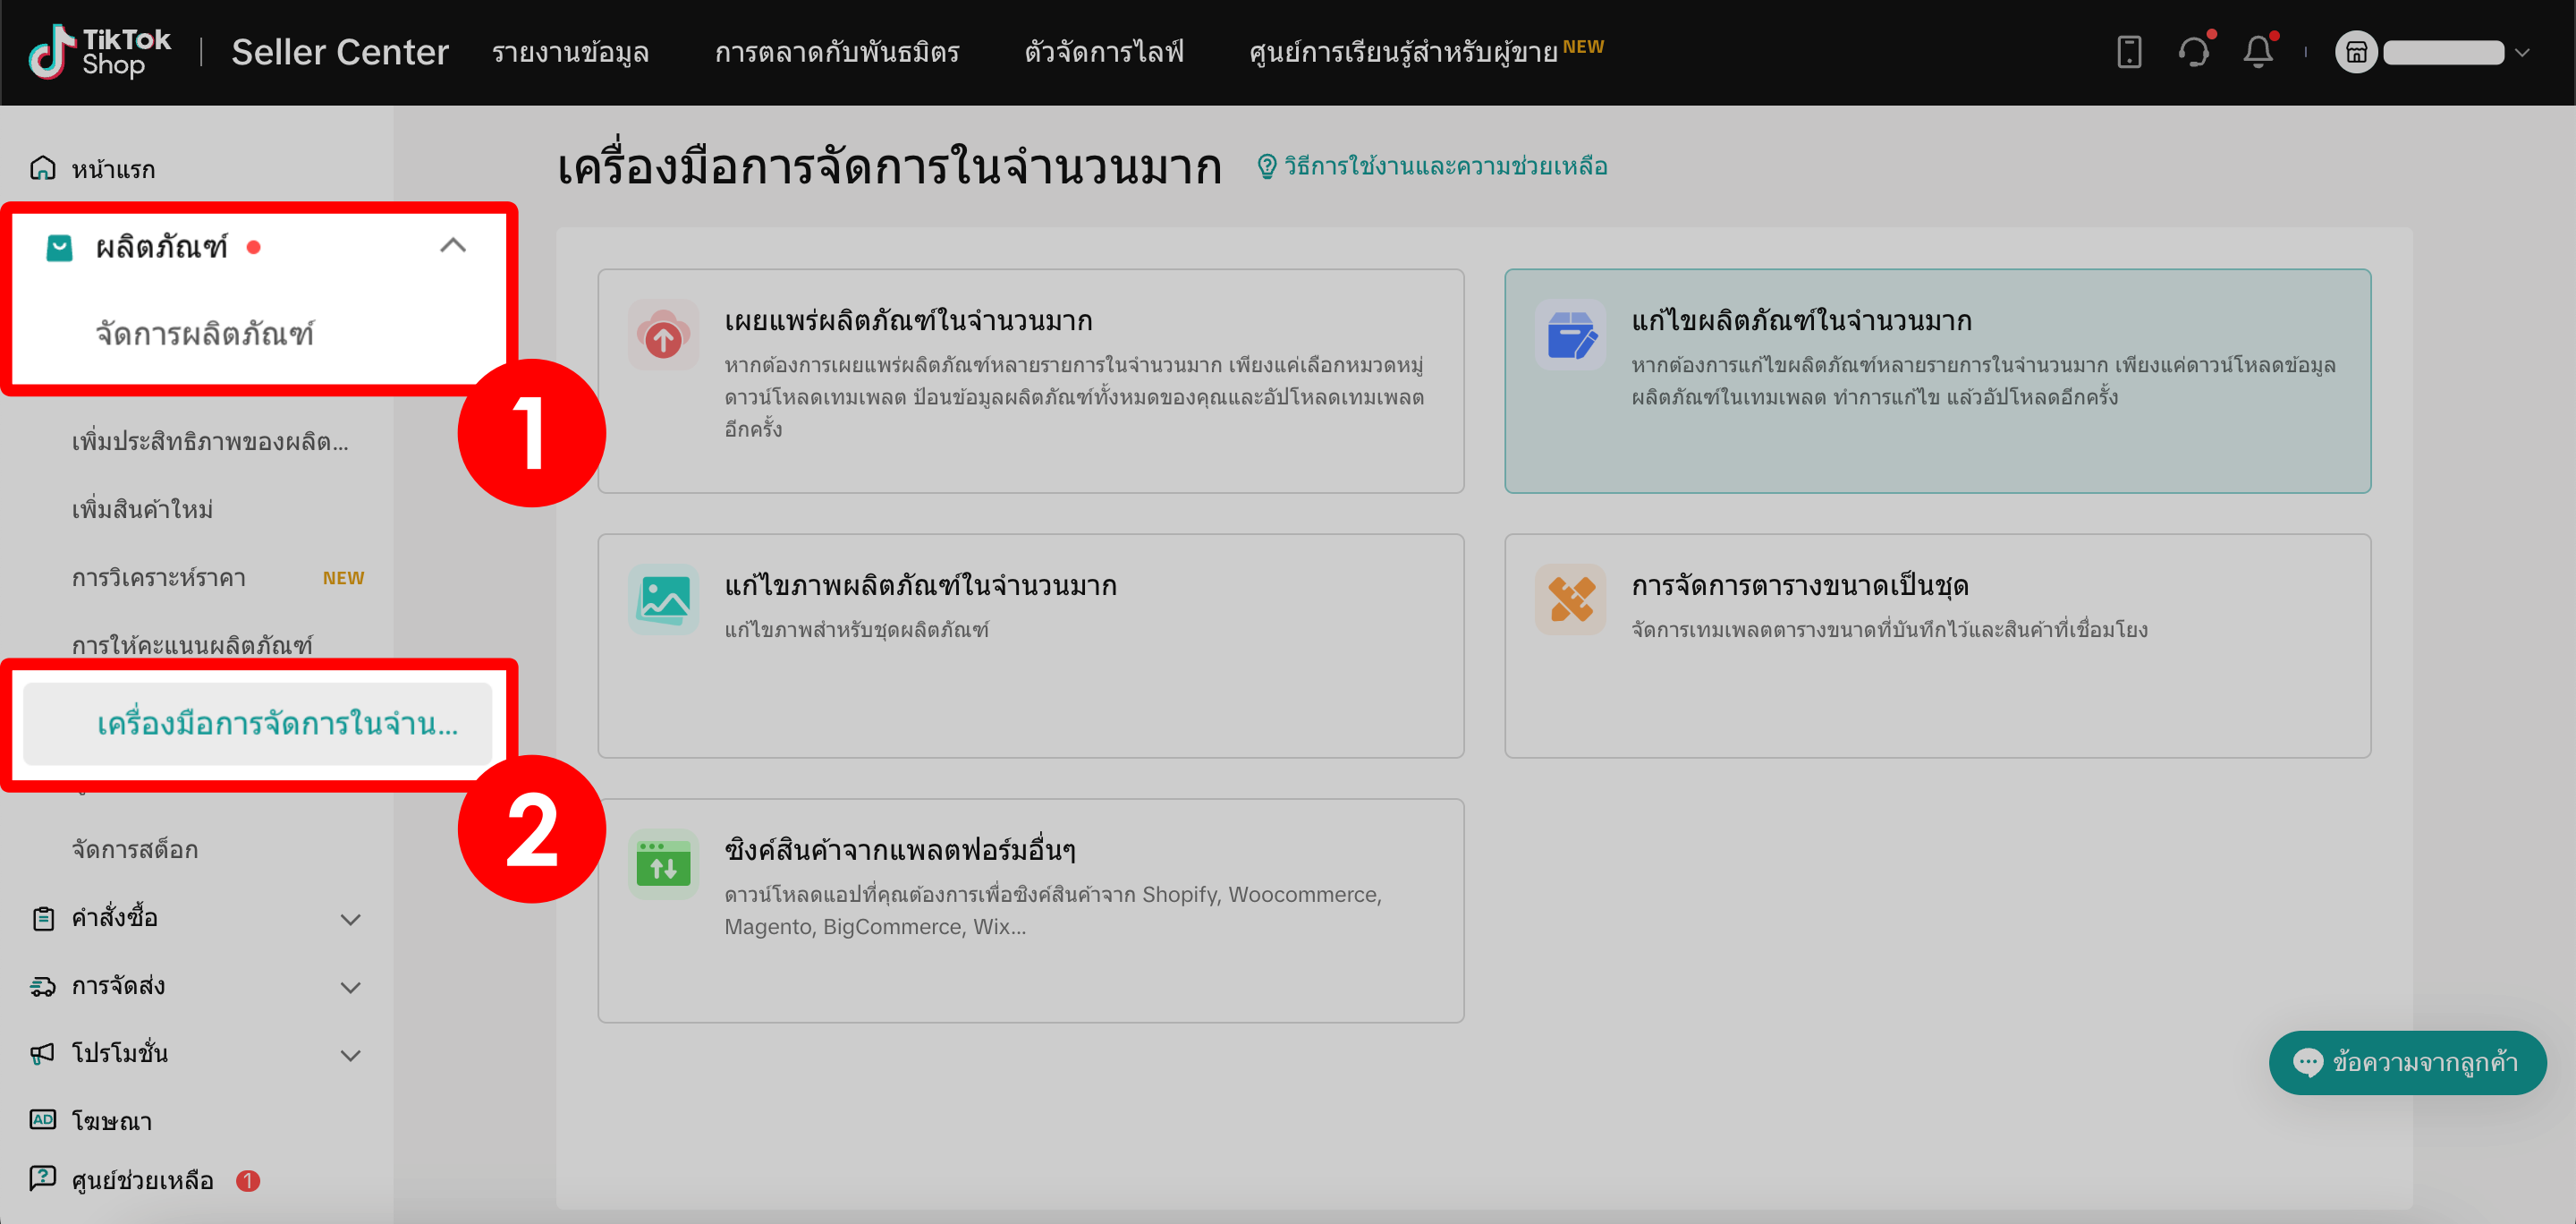Open the หน้าแรก home icon
This screenshot has width=2576, height=1224.
point(41,169)
